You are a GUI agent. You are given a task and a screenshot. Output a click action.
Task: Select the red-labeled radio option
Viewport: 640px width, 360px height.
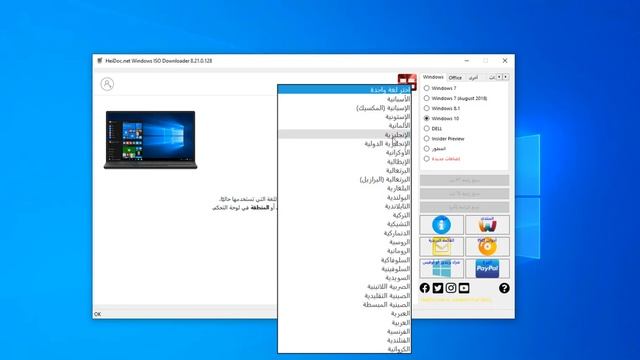pos(427,159)
